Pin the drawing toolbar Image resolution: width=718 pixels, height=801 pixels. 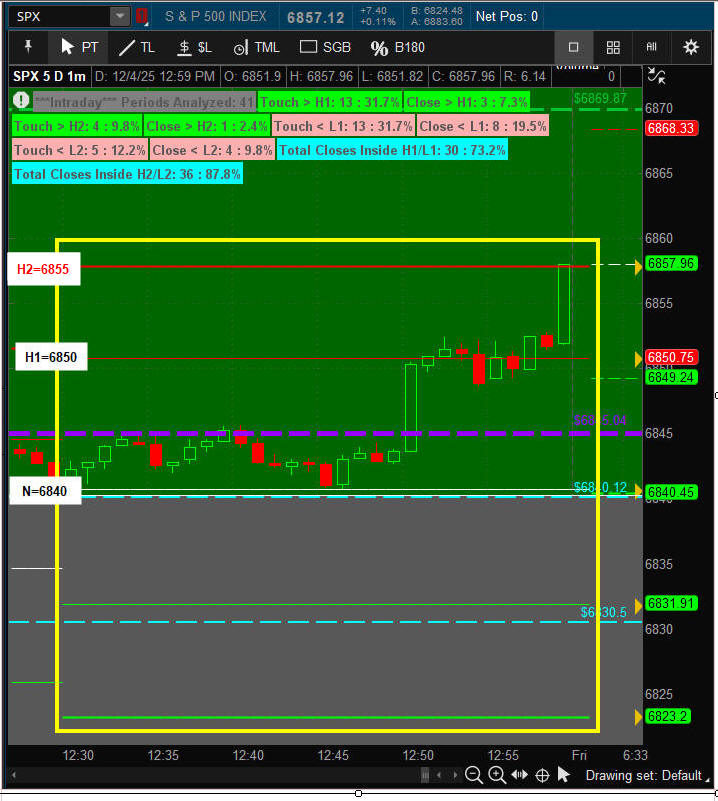point(29,47)
